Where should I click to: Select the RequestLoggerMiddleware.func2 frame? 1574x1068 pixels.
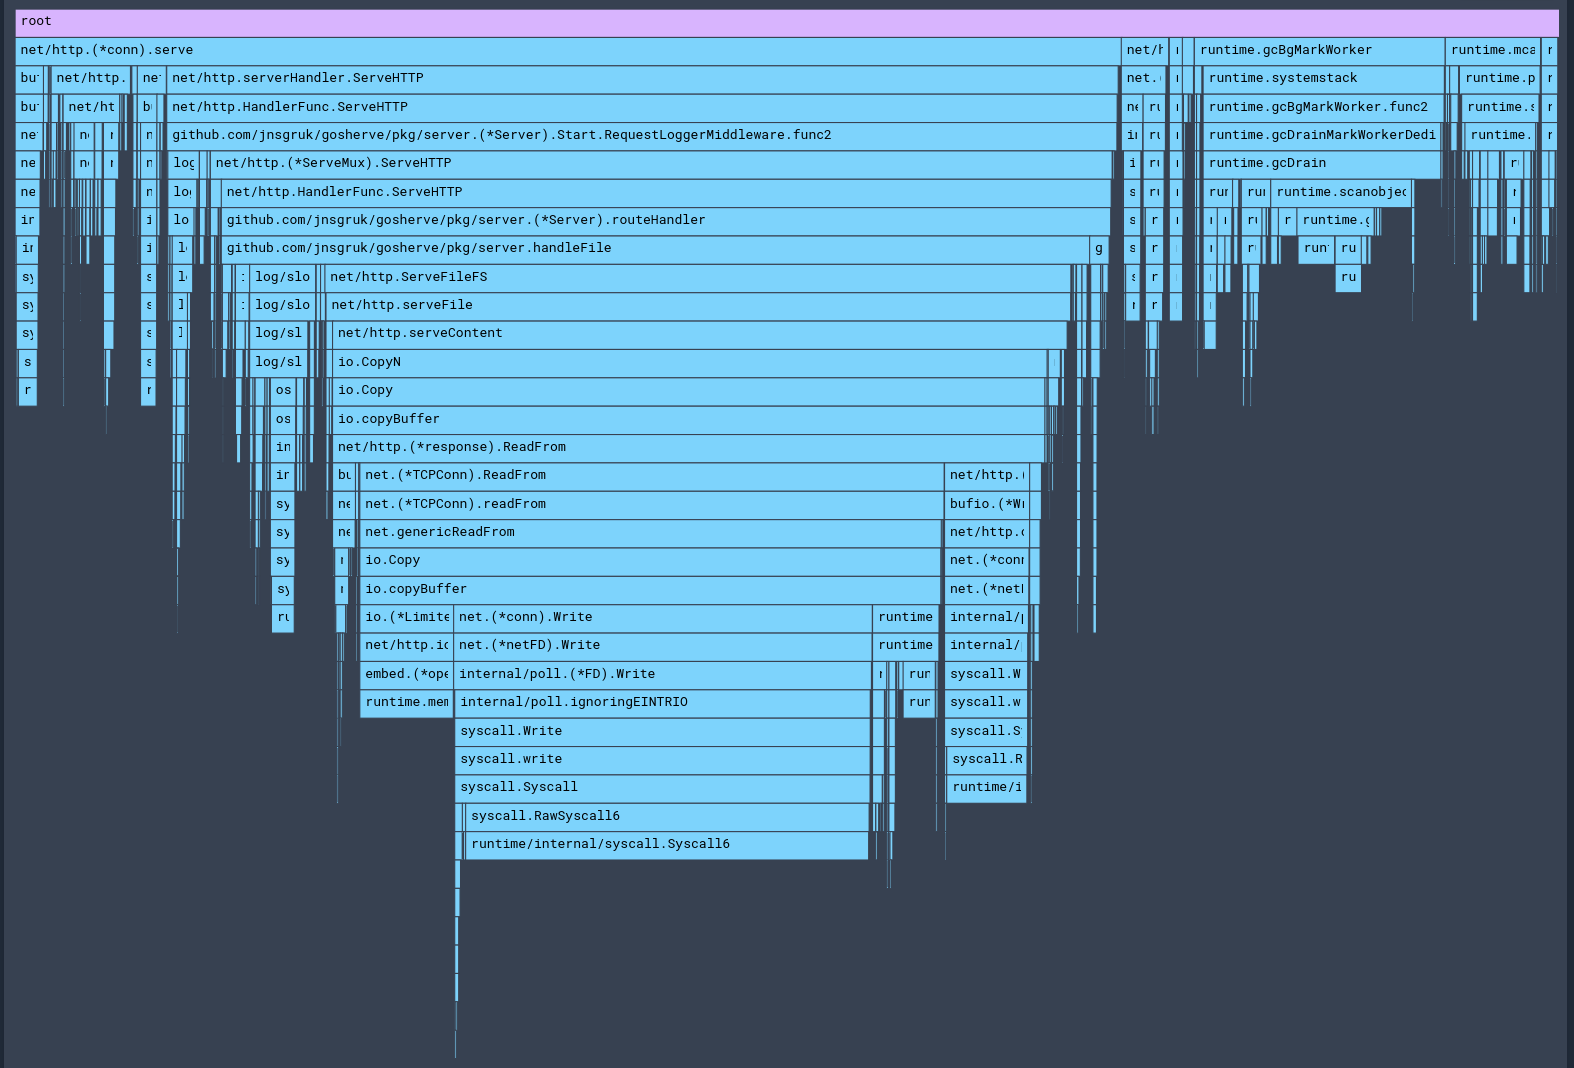tap(641, 136)
